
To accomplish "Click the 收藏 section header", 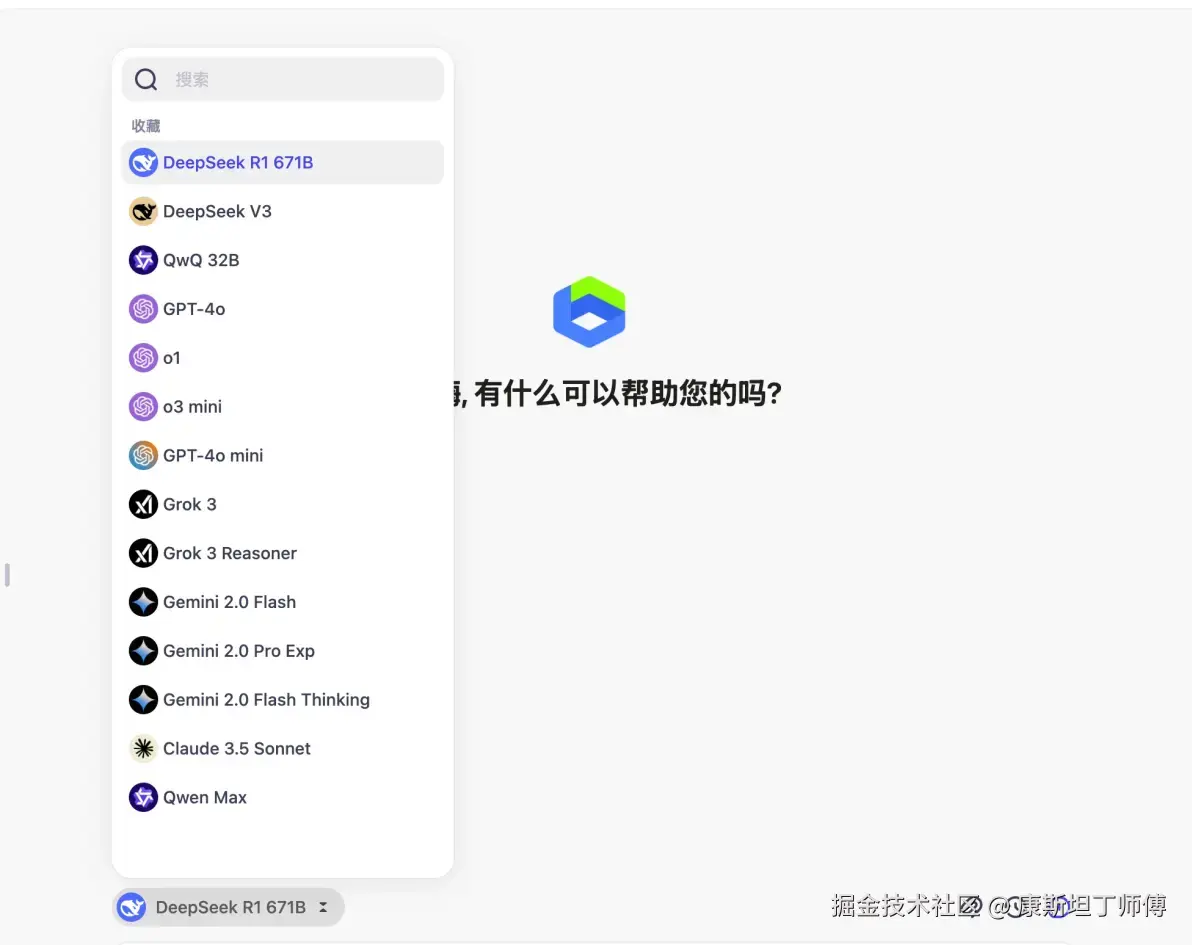I will pyautogui.click(x=146, y=125).
